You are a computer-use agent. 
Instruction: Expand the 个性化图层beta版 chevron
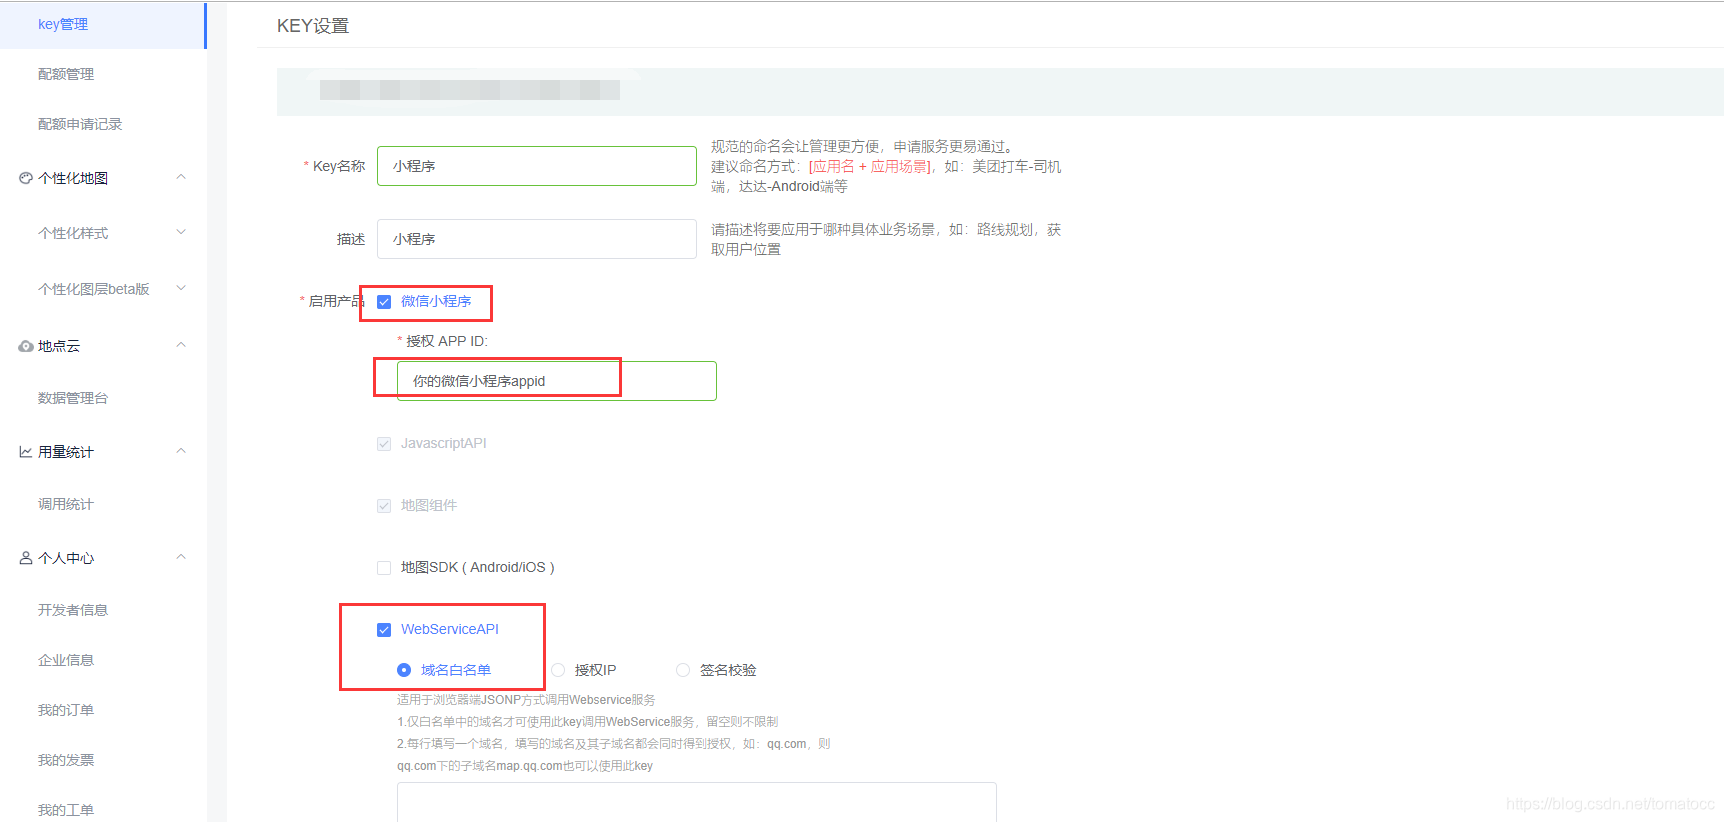point(181,288)
